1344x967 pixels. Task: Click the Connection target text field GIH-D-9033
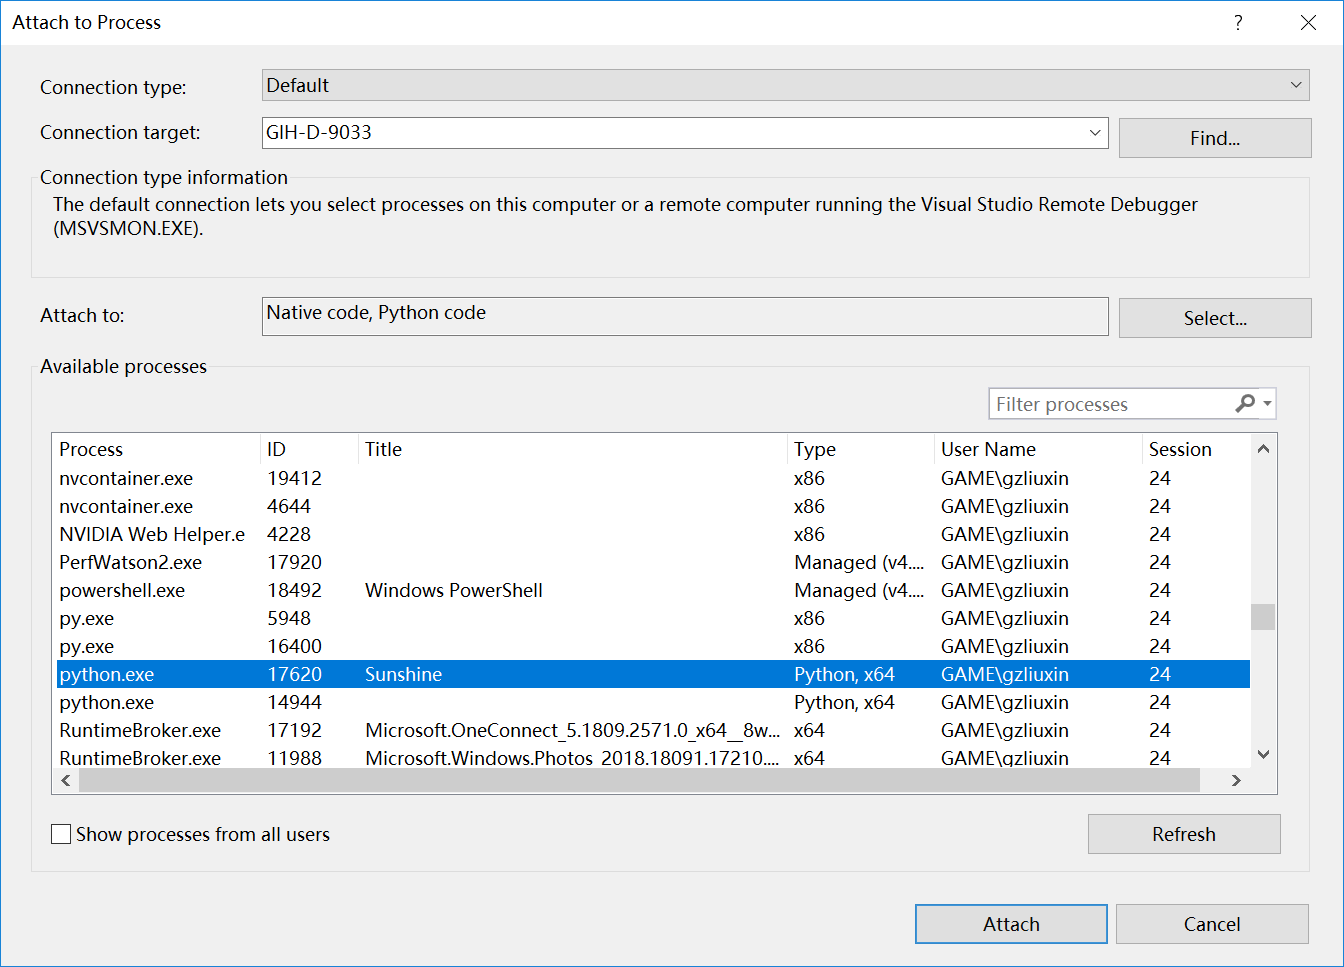click(x=673, y=132)
